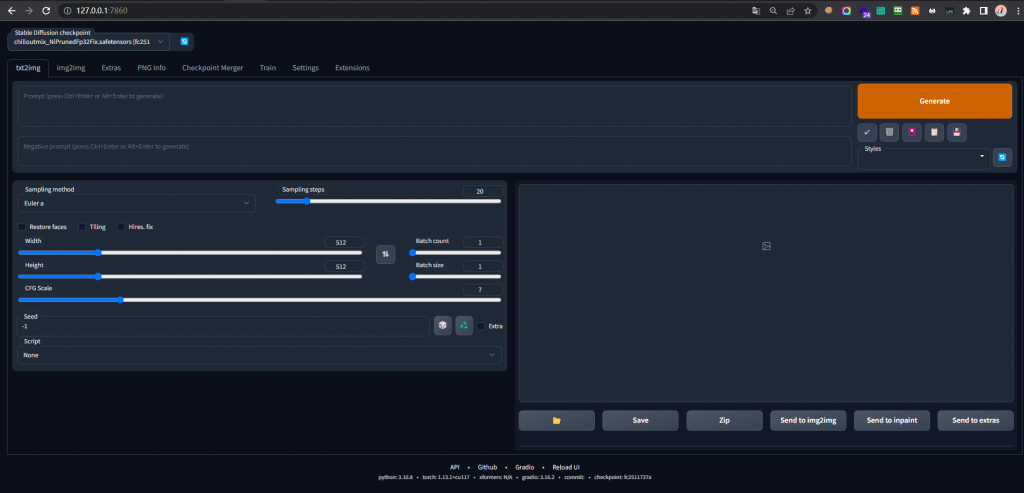Adjust the Batch count slider
This screenshot has height=493, width=1024.
tap(455, 253)
